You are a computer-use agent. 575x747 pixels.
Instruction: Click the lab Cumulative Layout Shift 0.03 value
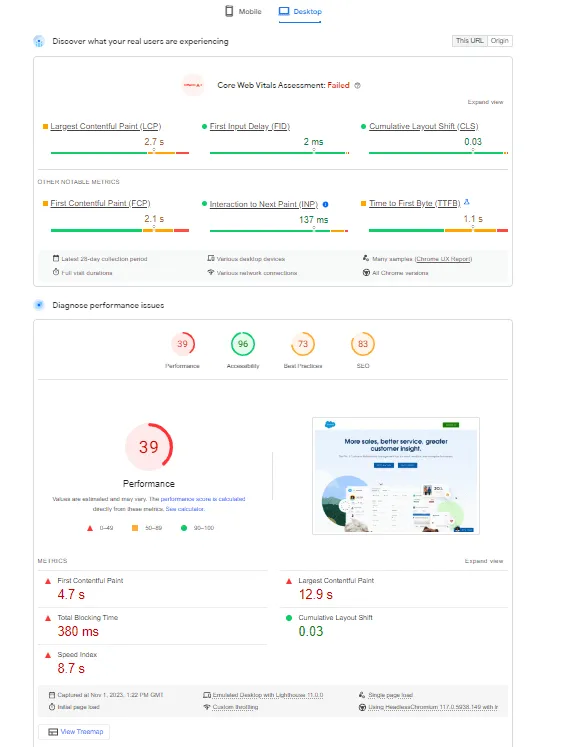click(x=311, y=632)
